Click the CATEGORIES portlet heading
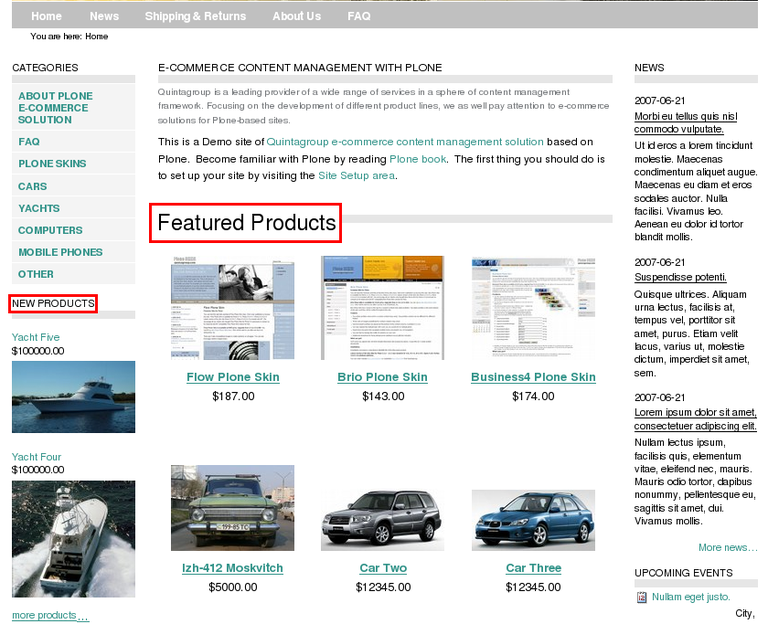The height and width of the screenshot is (624, 768). (x=45, y=68)
